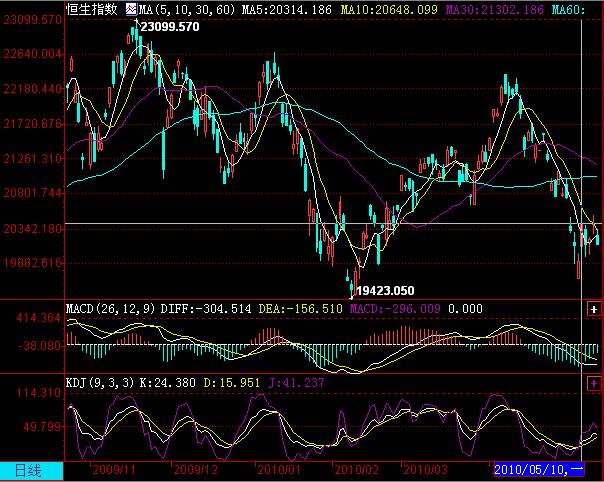The width and height of the screenshot is (604, 482).
Task: Click the 0.000 value in MACD header
Action: point(465,309)
